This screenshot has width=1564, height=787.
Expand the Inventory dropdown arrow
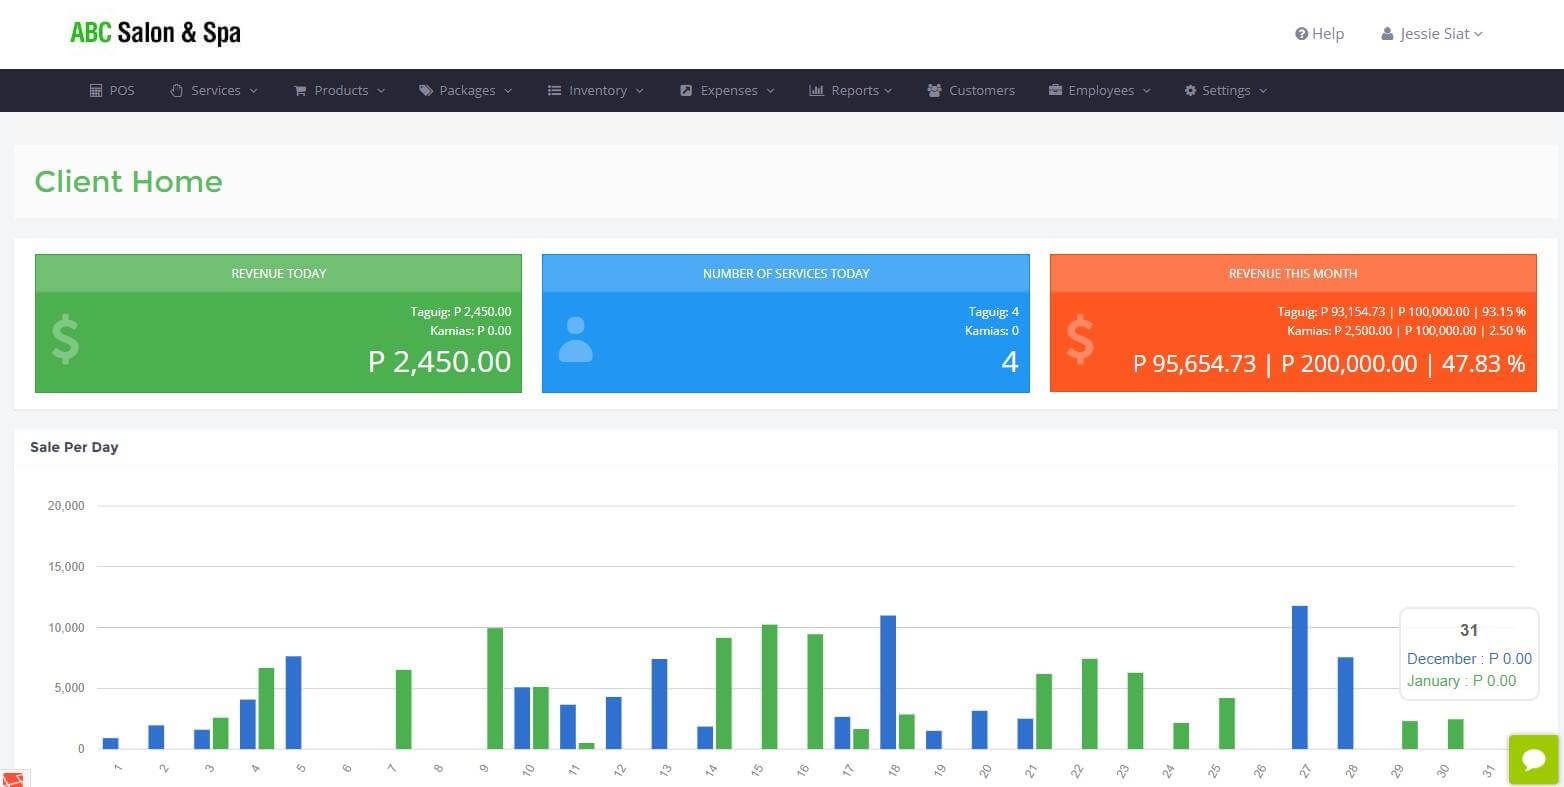click(x=640, y=91)
